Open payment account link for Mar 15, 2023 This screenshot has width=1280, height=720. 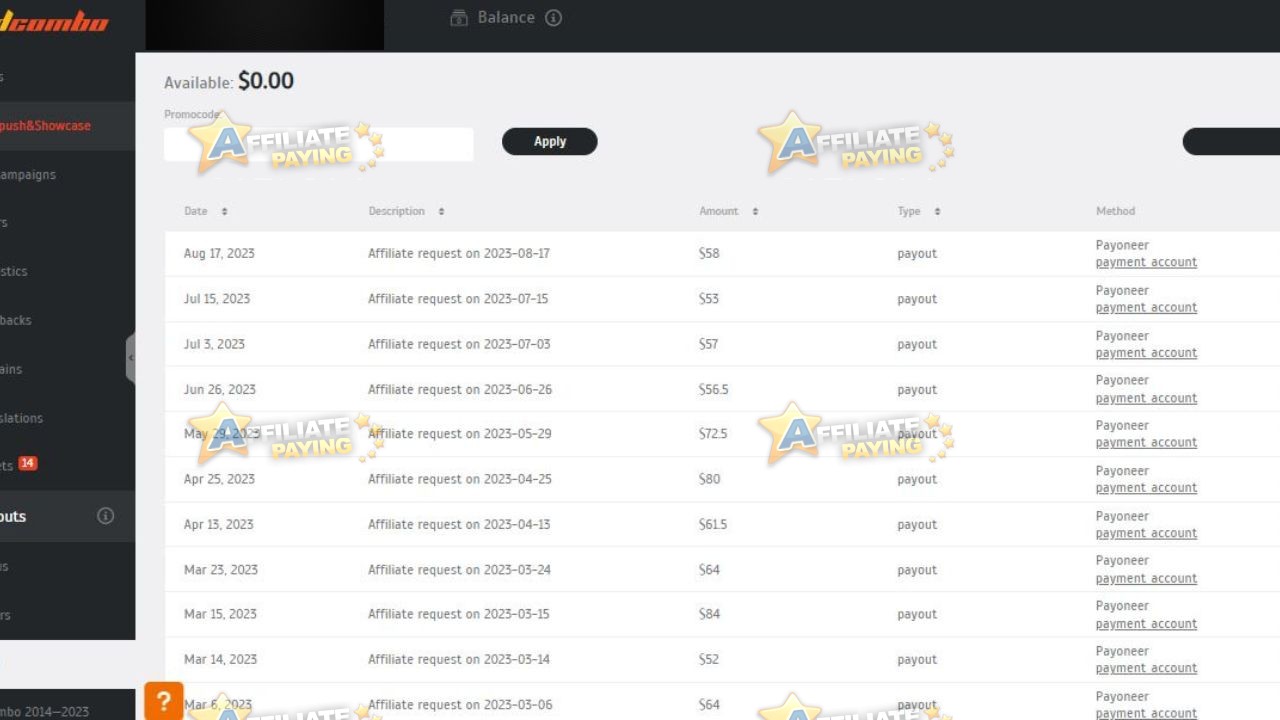pyautogui.click(x=1146, y=624)
